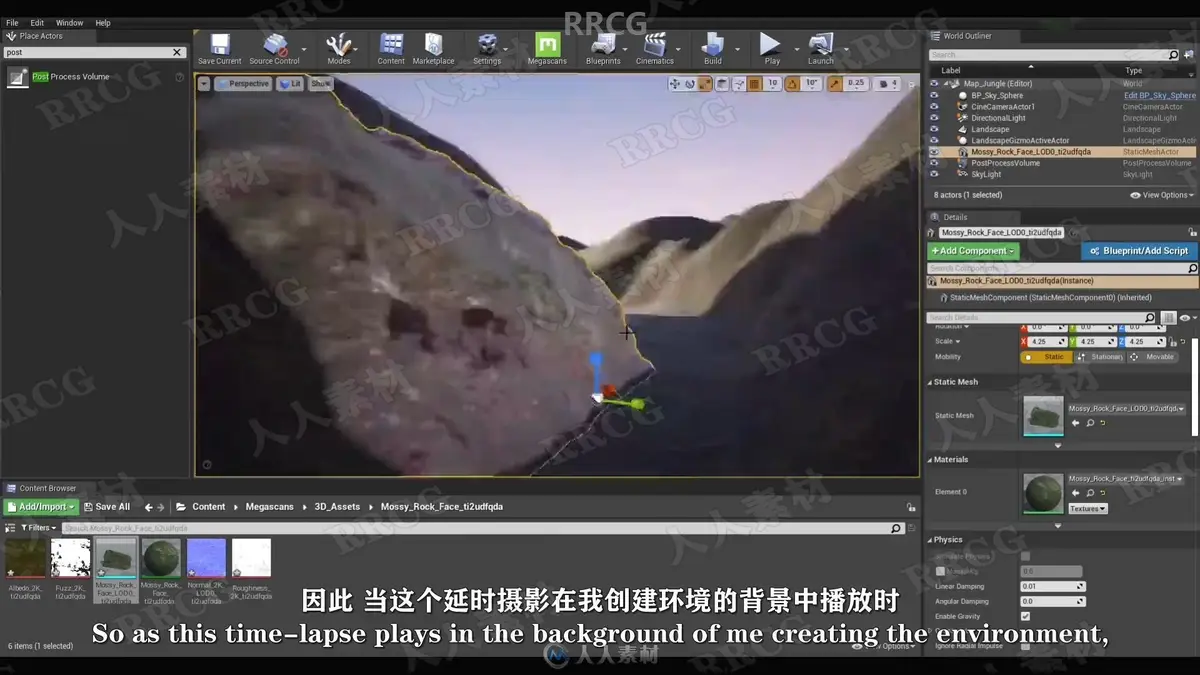Open the Marketplace toolbar icon

[x=433, y=48]
